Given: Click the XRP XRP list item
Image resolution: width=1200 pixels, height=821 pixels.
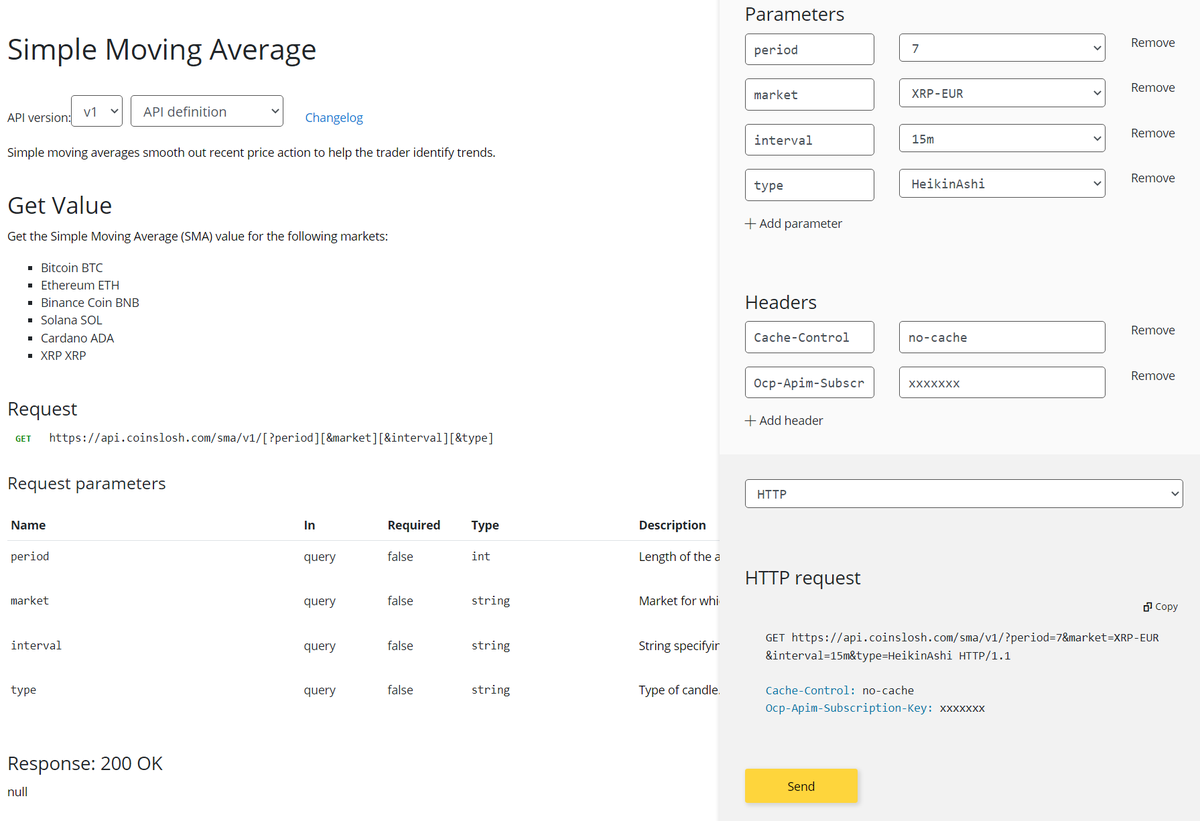Looking at the screenshot, I should click(x=64, y=355).
